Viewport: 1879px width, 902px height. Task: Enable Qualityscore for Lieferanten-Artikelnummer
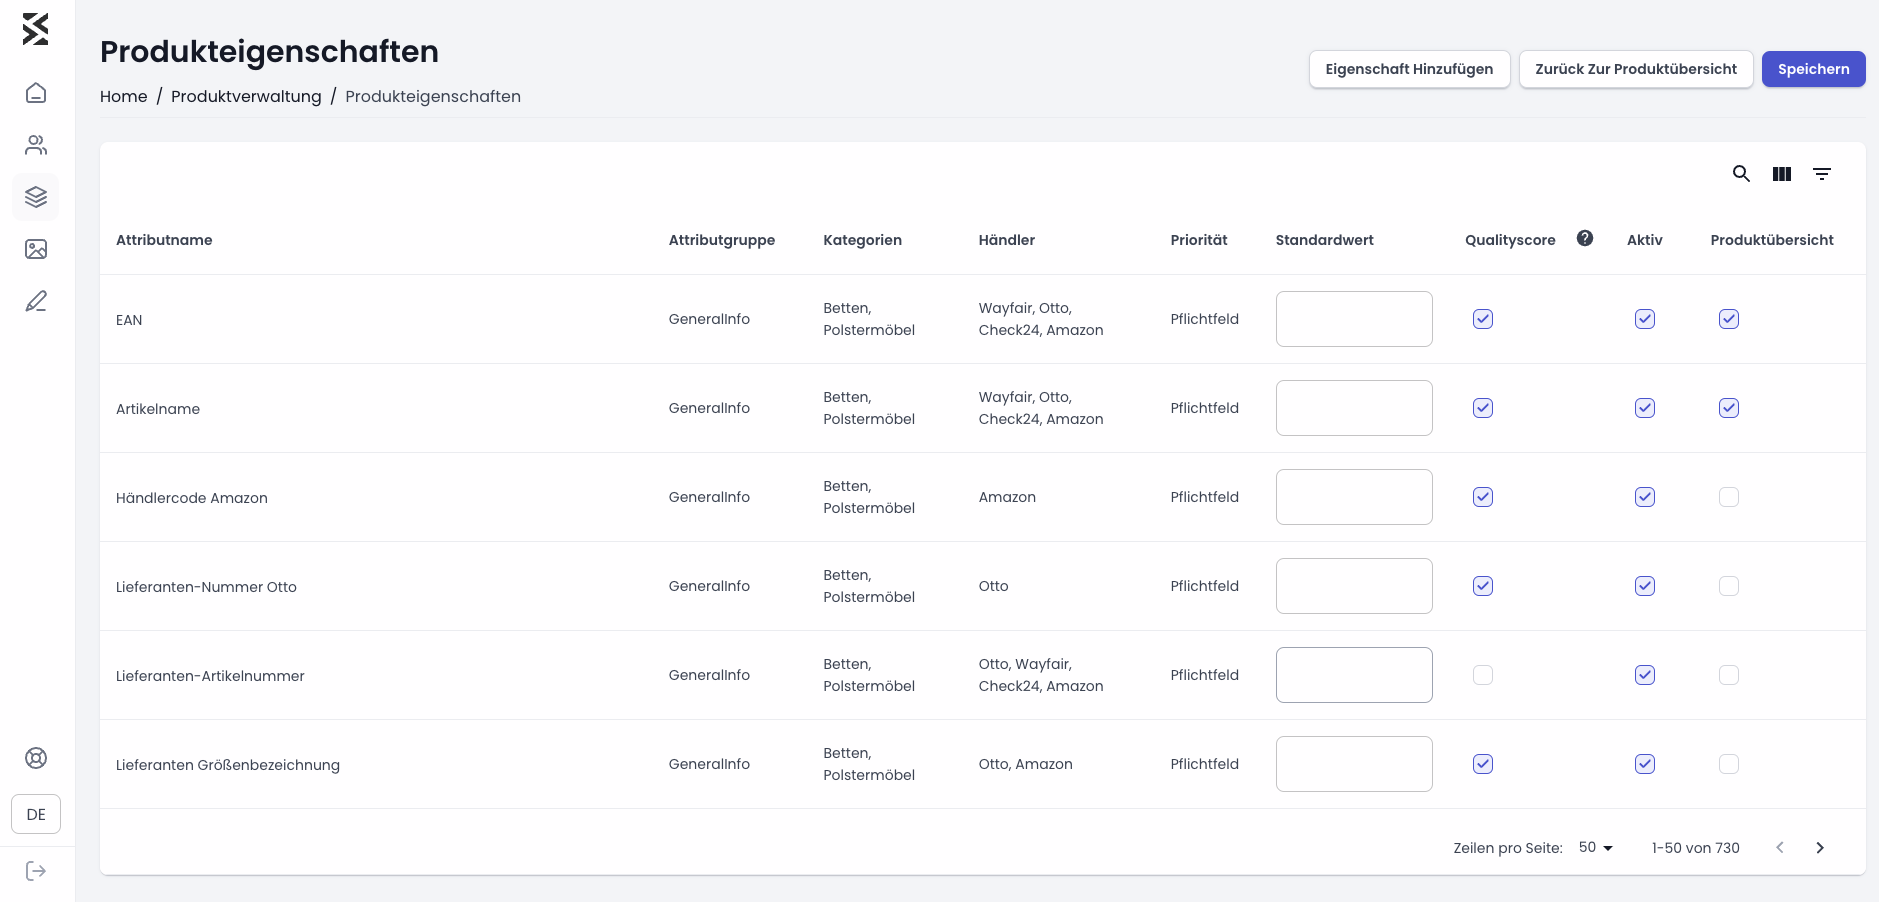(1483, 675)
